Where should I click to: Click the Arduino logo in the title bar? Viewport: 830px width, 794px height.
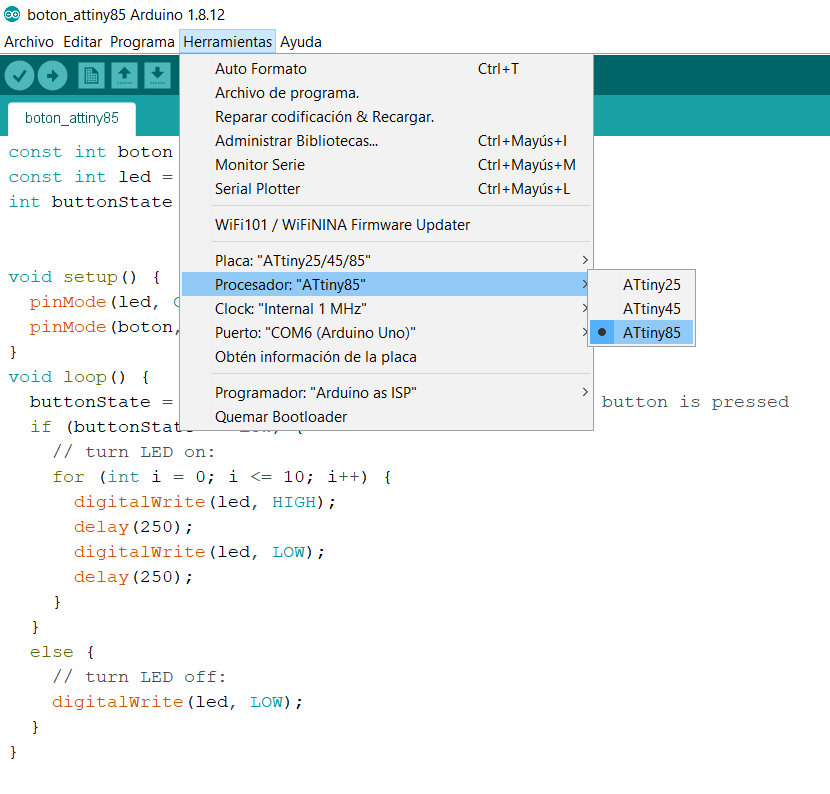12,15
